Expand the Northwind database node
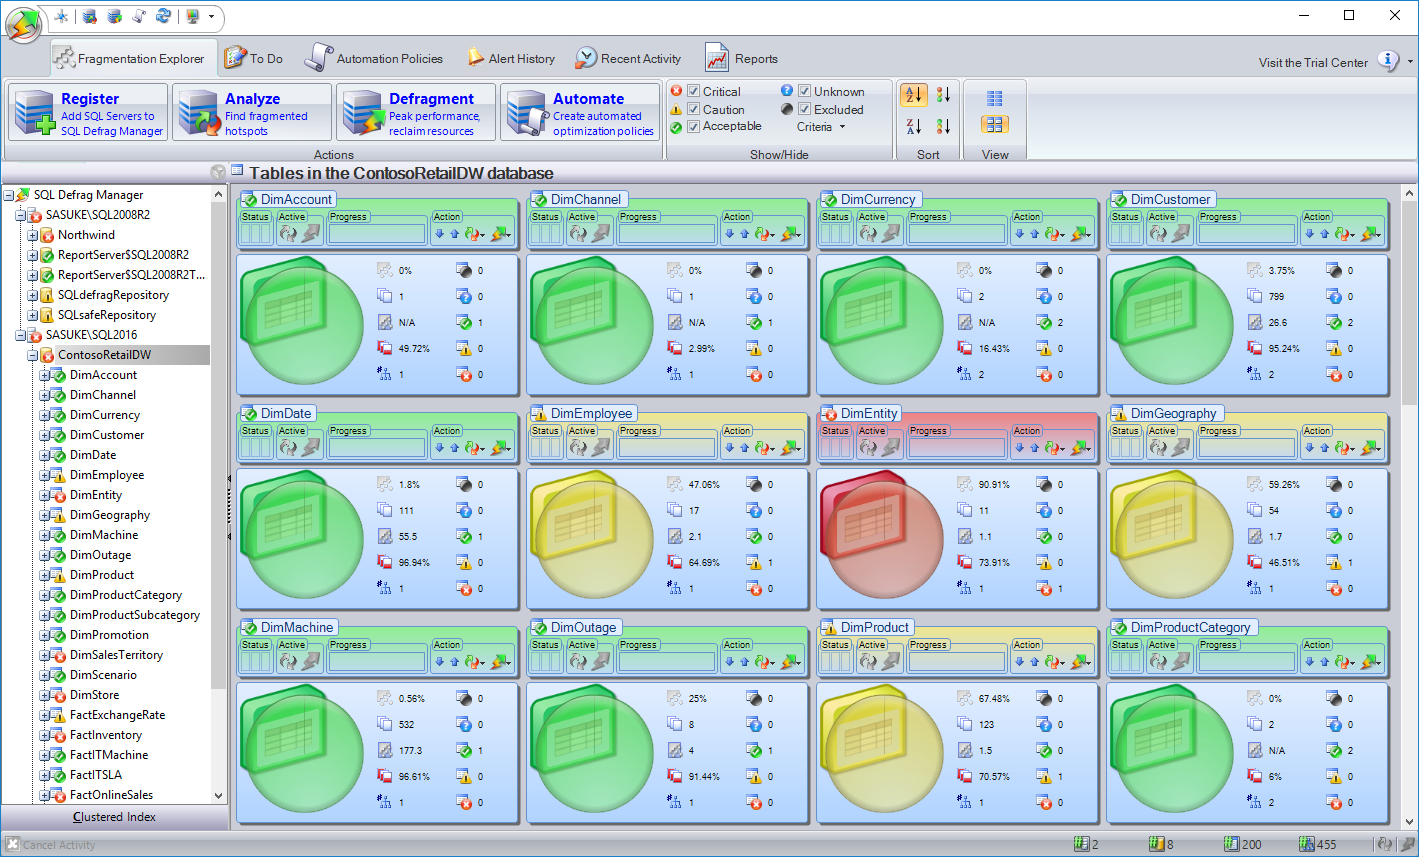1419x857 pixels. tap(33, 235)
